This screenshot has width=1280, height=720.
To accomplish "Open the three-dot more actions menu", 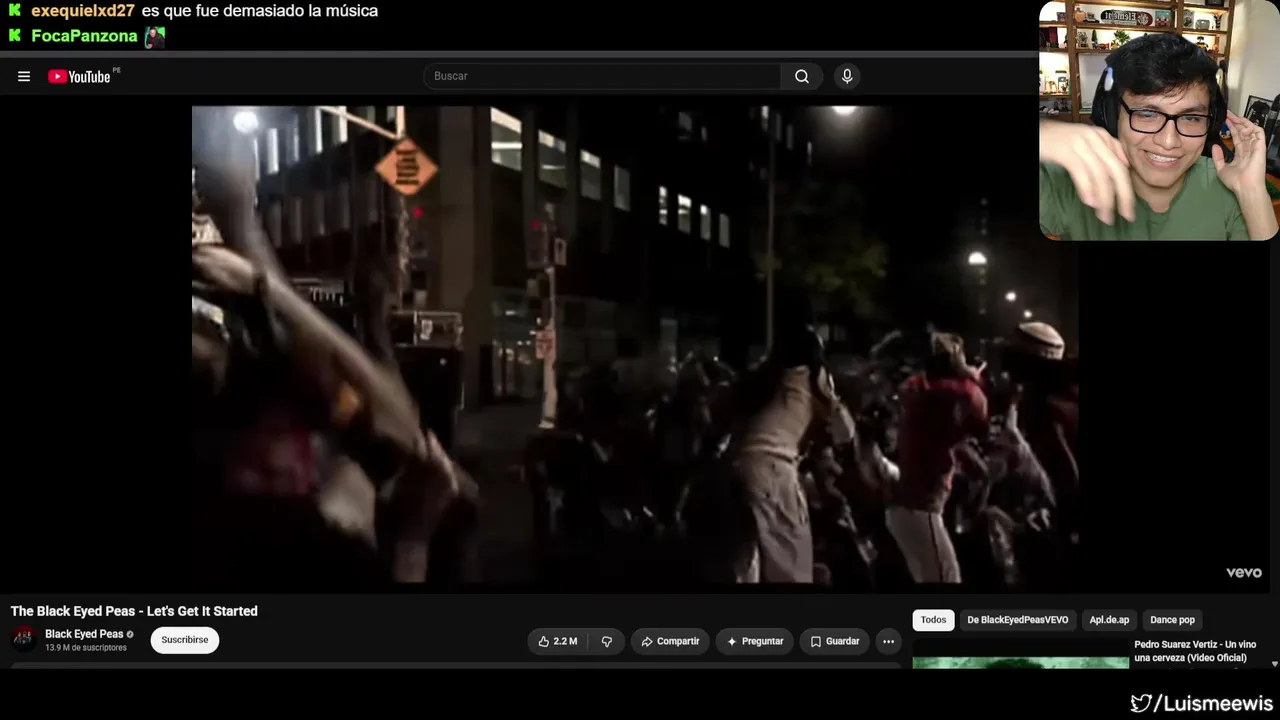I will pyautogui.click(x=888, y=641).
